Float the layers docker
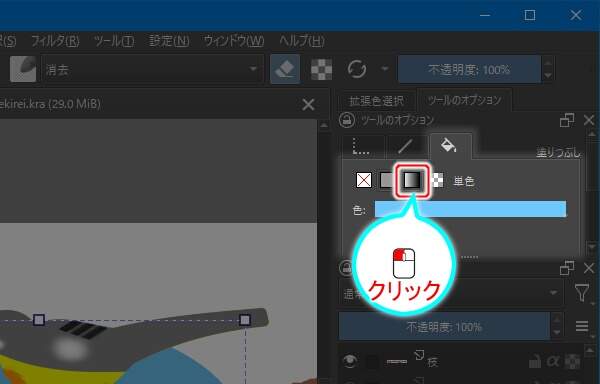Image resolution: width=600 pixels, height=384 pixels. [567, 268]
